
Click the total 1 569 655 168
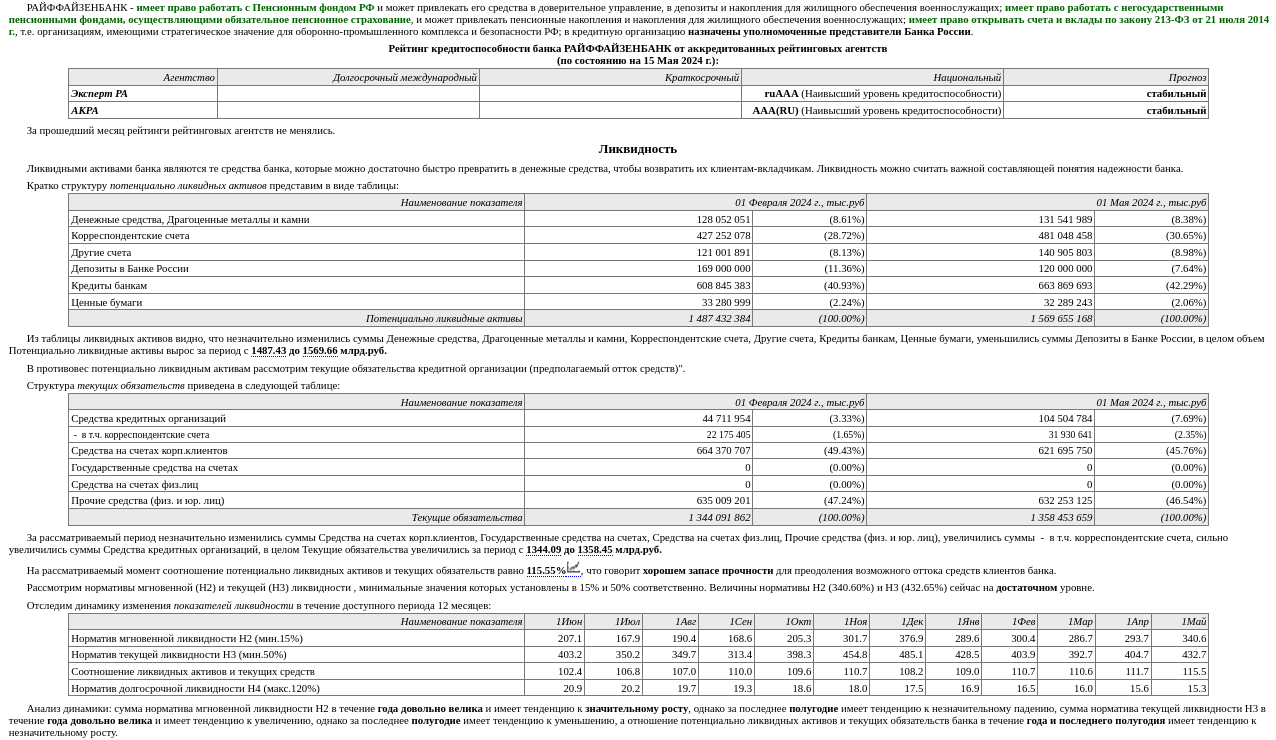pyautogui.click(x=1061, y=318)
